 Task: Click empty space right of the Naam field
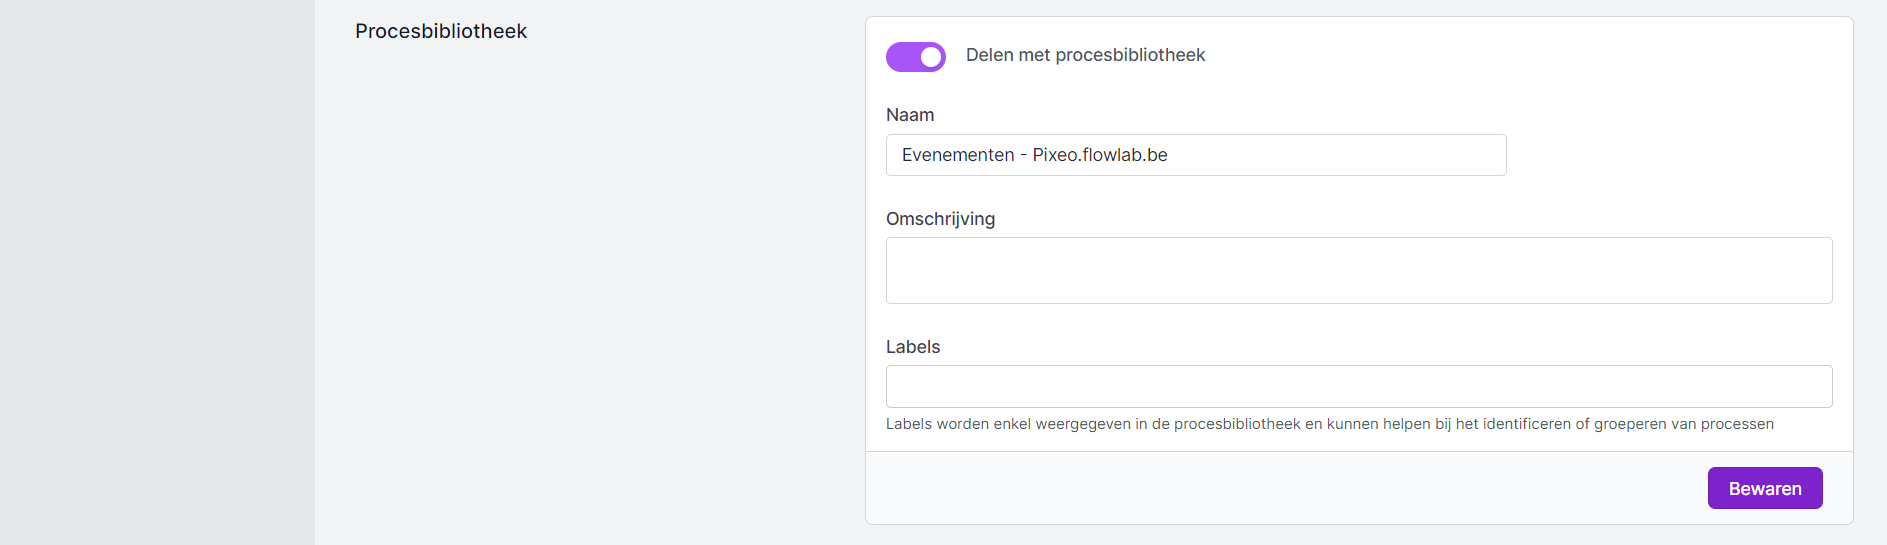click(1670, 155)
